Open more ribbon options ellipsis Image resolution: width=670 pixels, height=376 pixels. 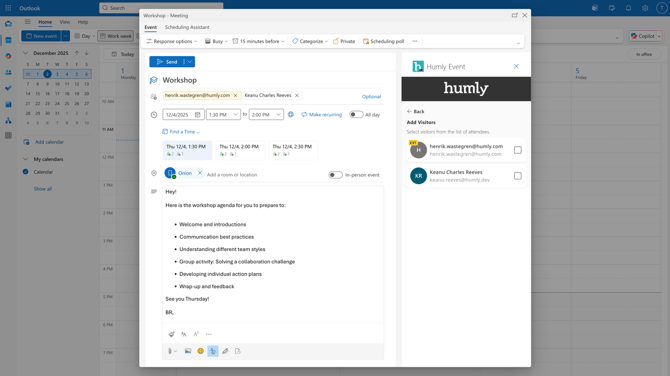(x=414, y=41)
